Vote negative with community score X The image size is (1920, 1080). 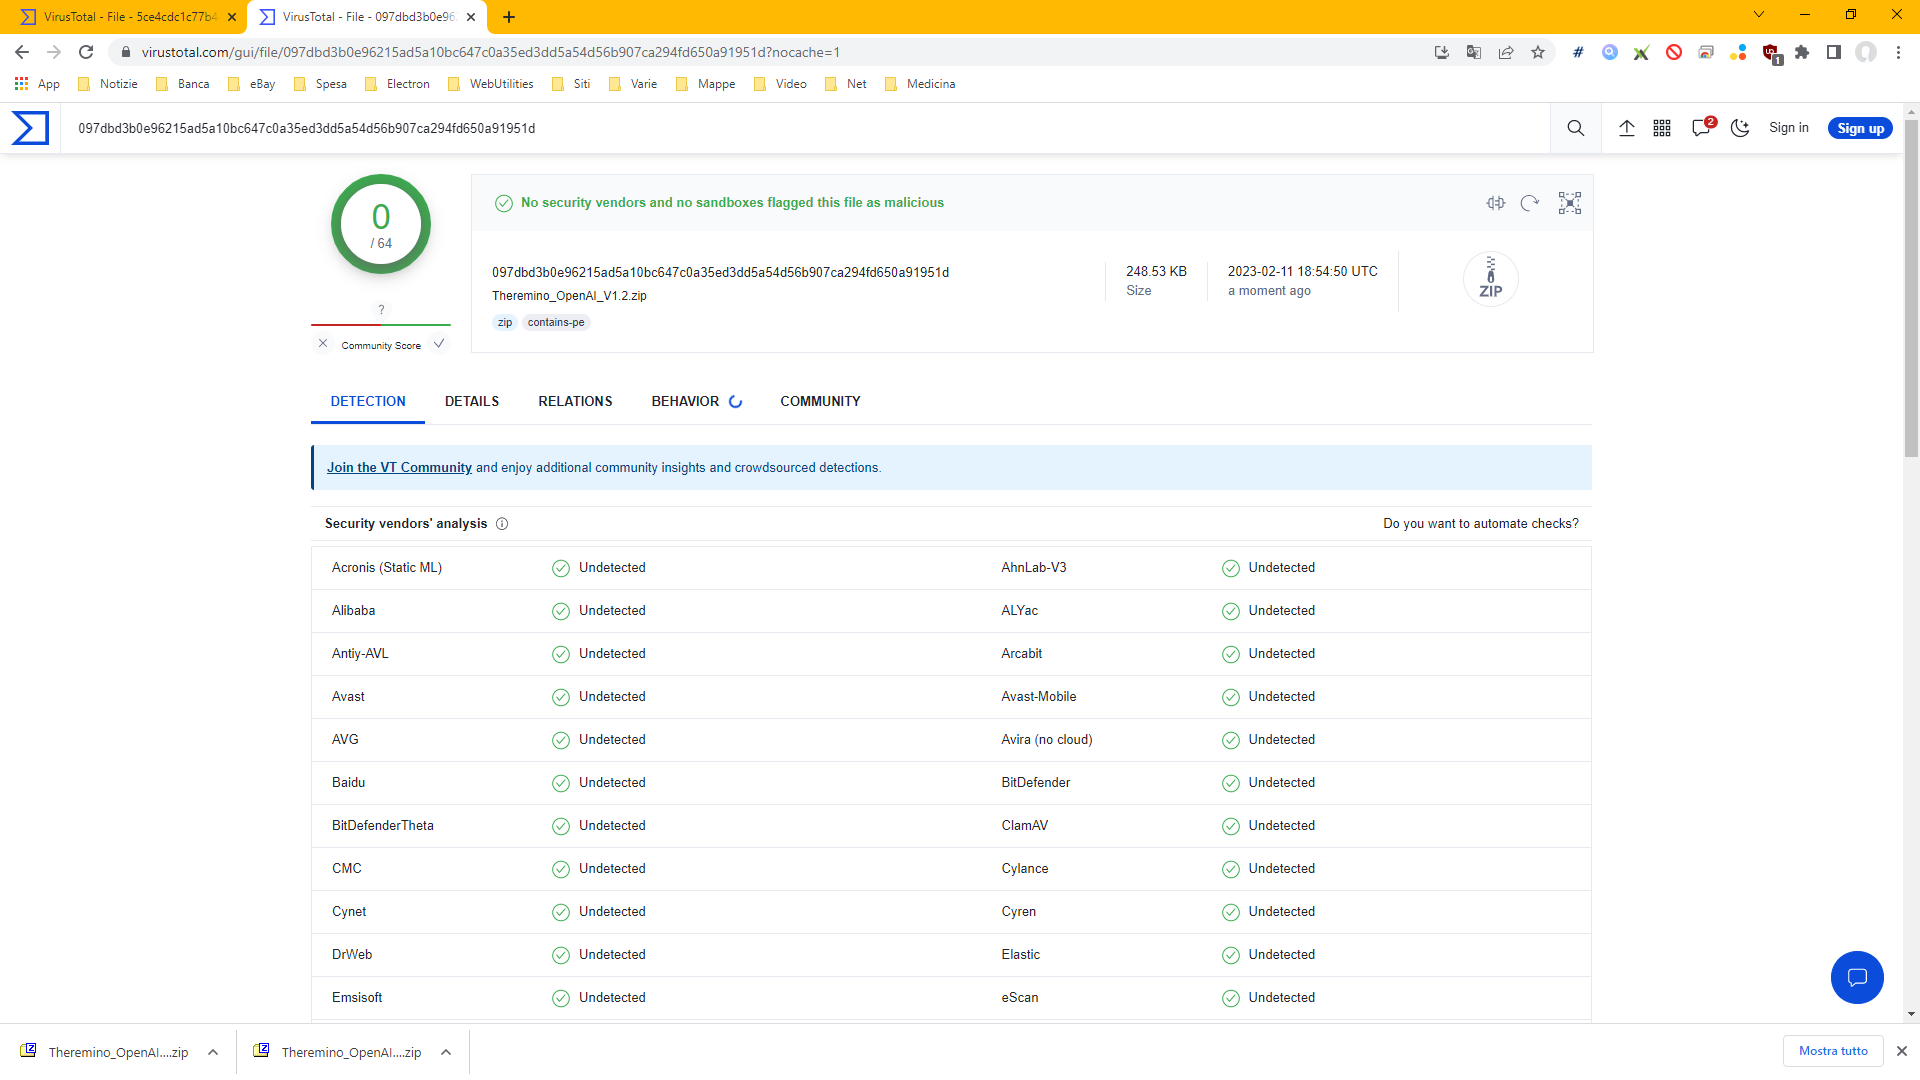pos(323,344)
